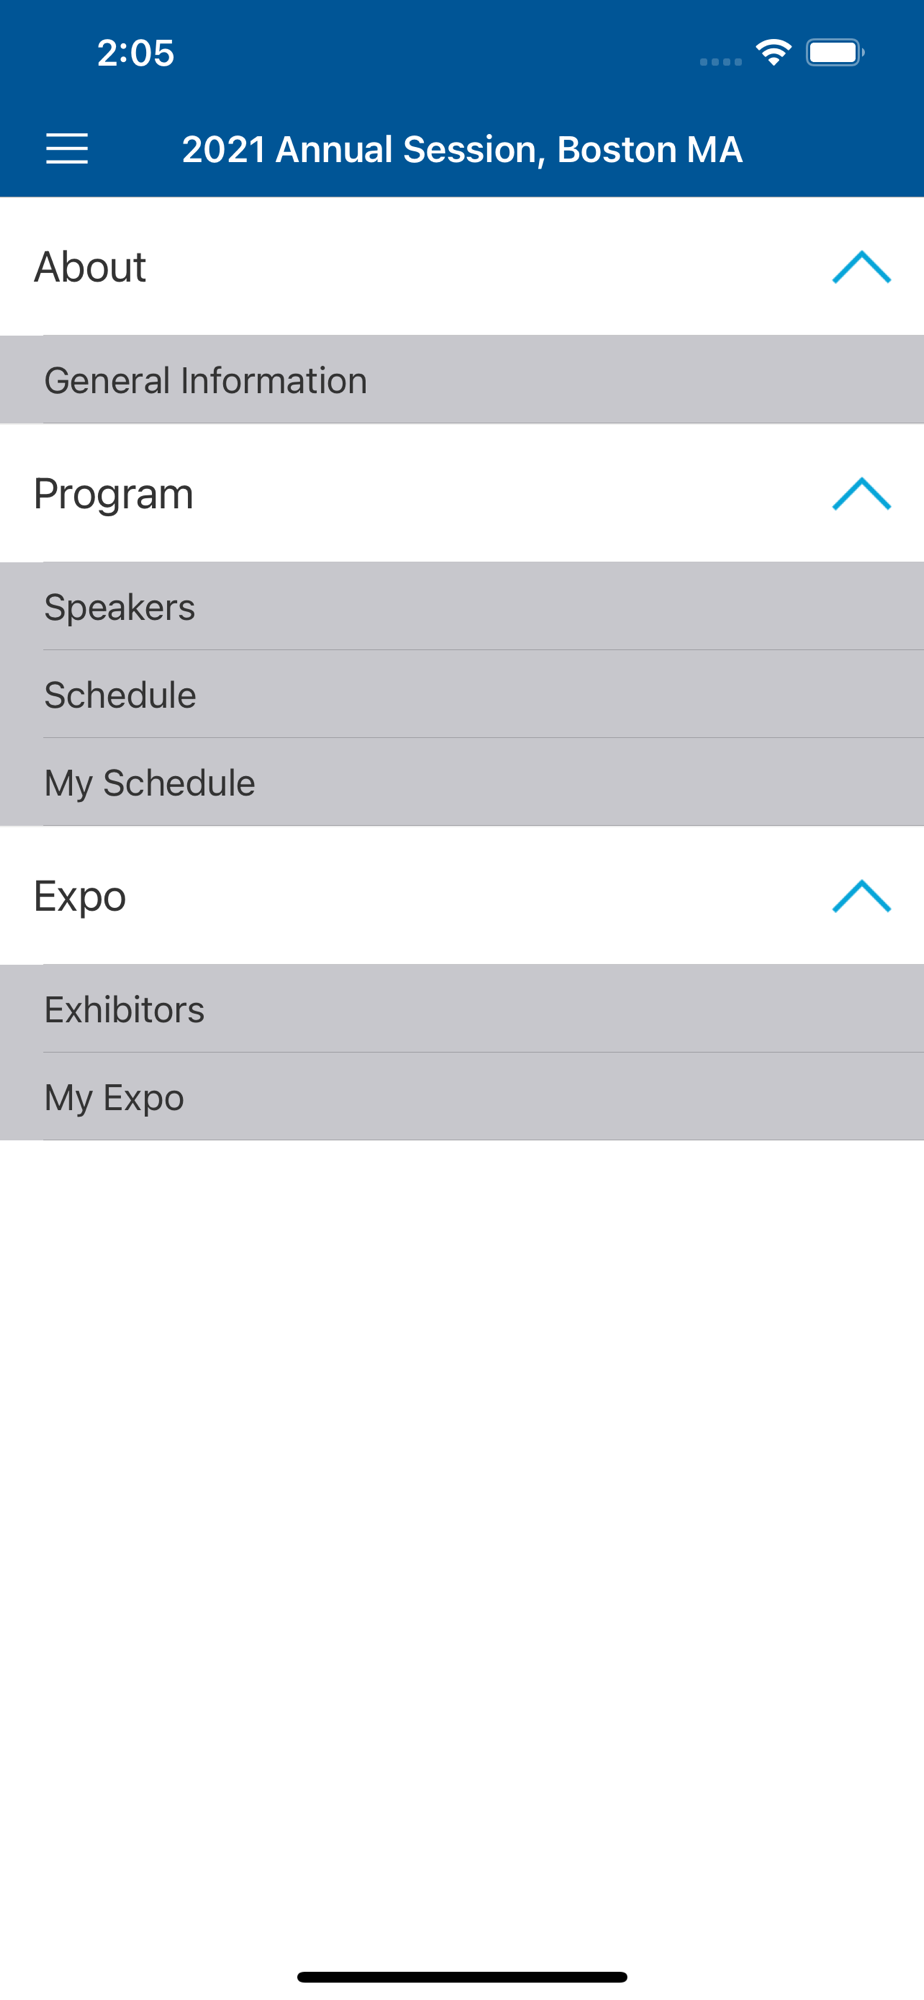Tap the Wi-Fi status icon
Screen dimensions: 924x2000
coord(773,52)
